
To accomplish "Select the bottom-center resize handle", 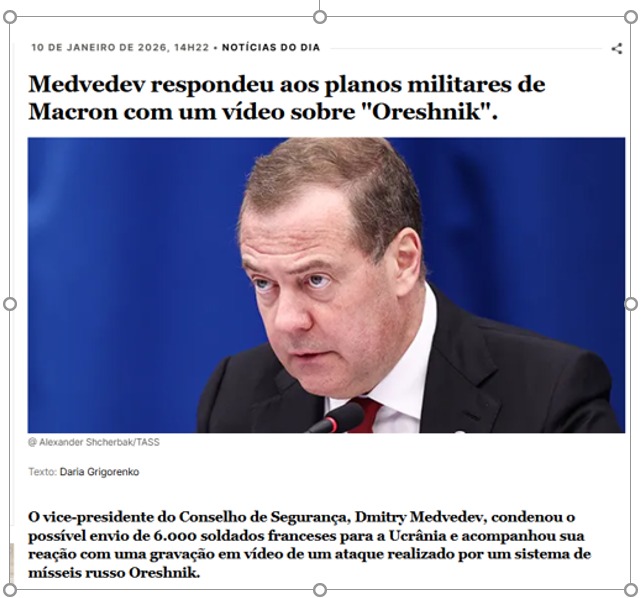I will [320, 590].
